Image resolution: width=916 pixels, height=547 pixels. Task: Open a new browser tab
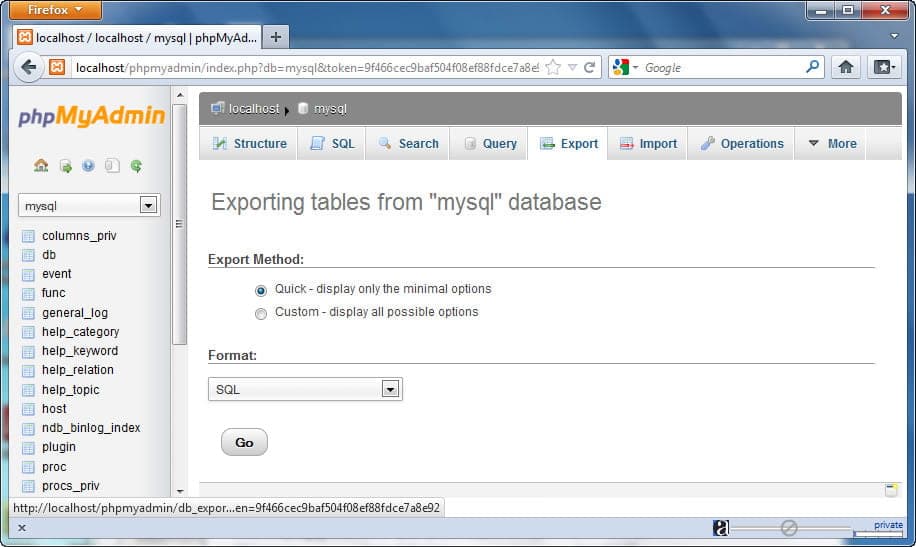pyautogui.click(x=276, y=37)
